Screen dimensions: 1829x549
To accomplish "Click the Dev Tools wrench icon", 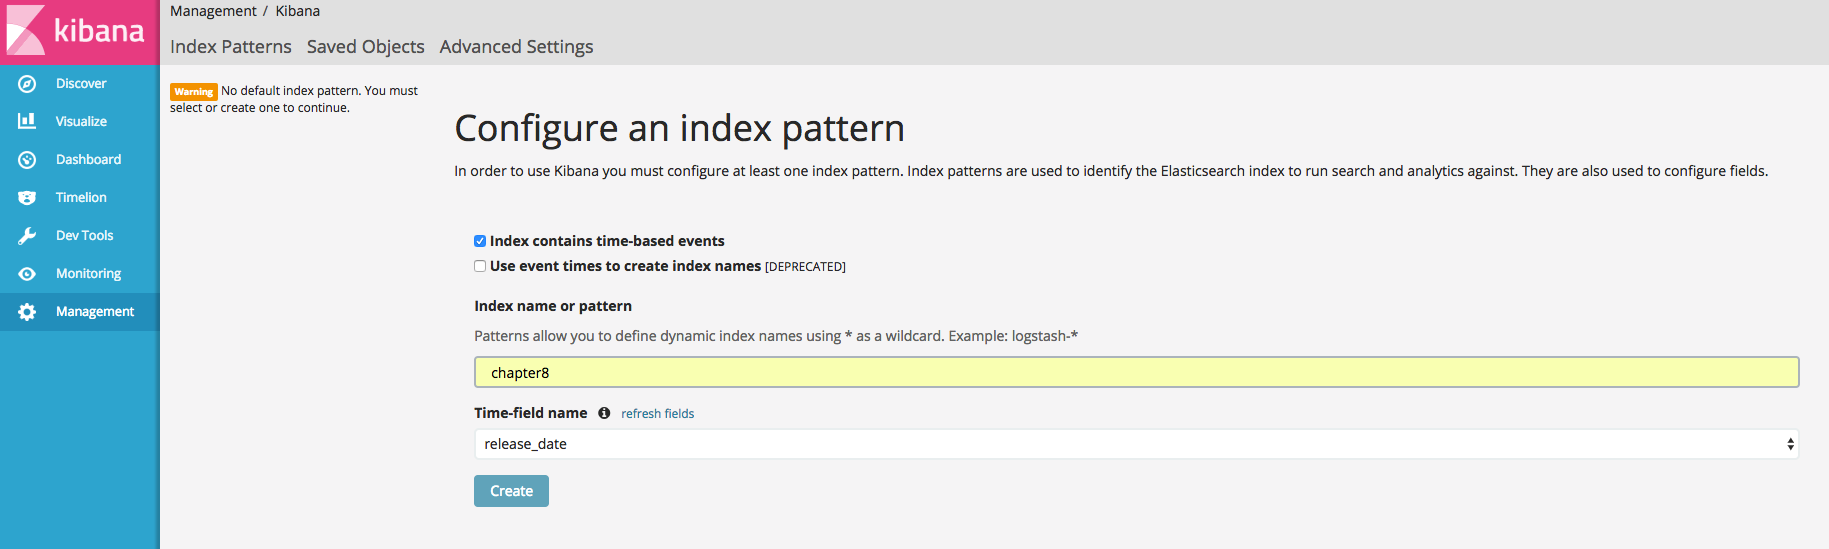I will (27, 236).
